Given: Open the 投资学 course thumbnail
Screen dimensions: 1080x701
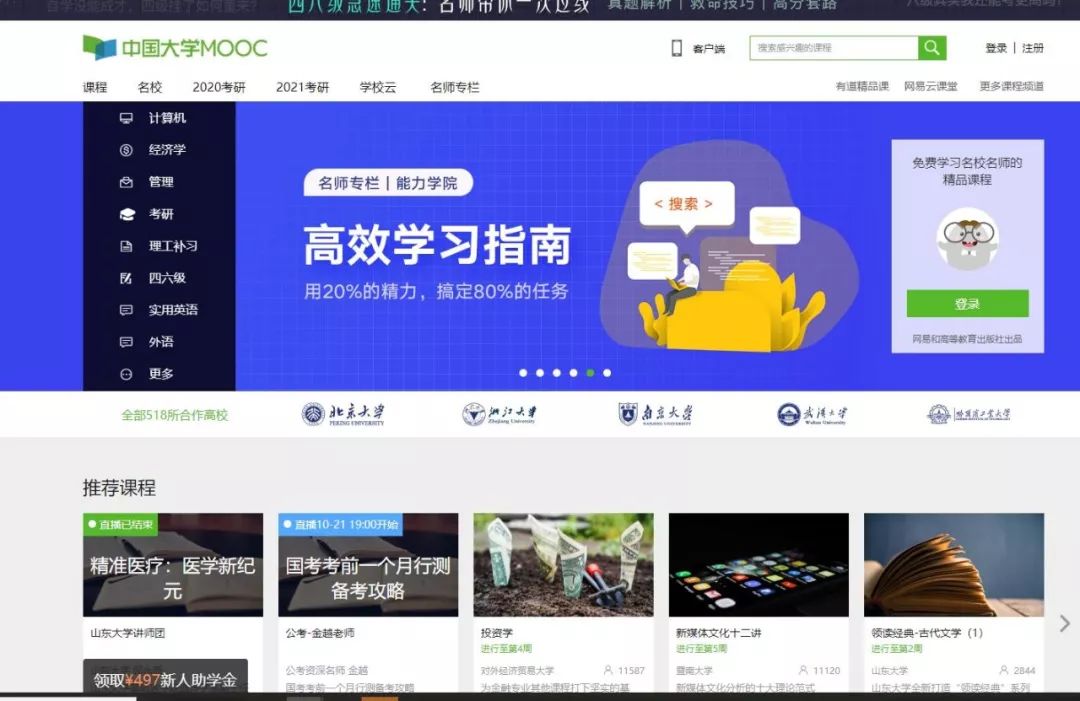Looking at the screenshot, I should point(563,565).
